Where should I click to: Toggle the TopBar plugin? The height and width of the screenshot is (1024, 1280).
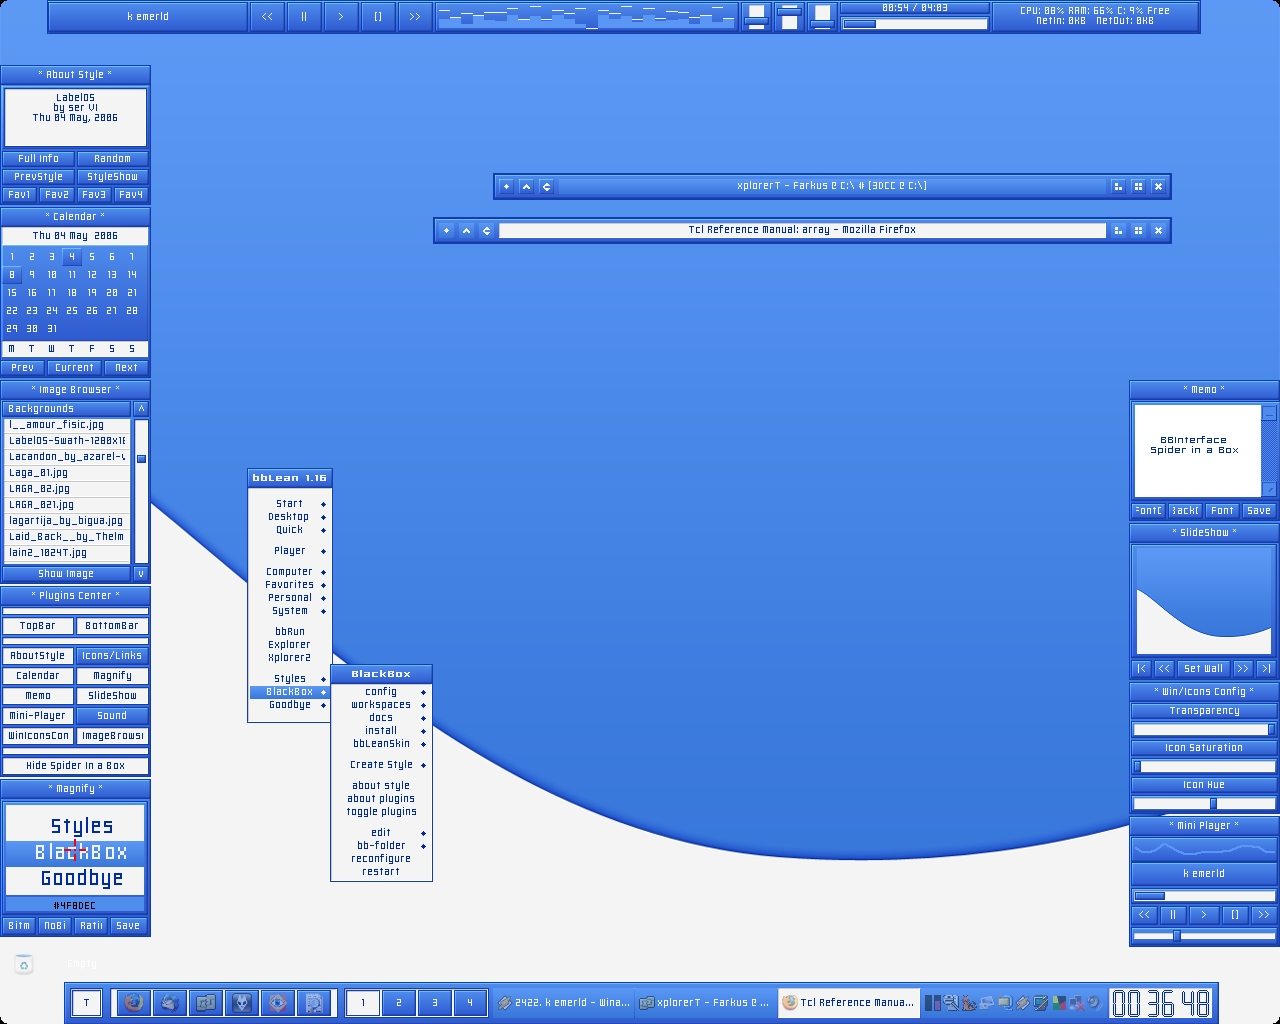[x=38, y=626]
